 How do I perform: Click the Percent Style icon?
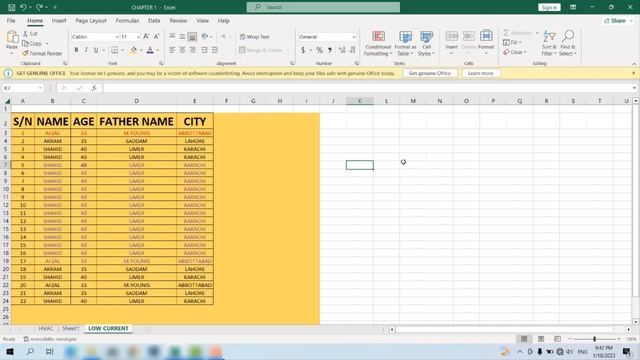point(320,50)
